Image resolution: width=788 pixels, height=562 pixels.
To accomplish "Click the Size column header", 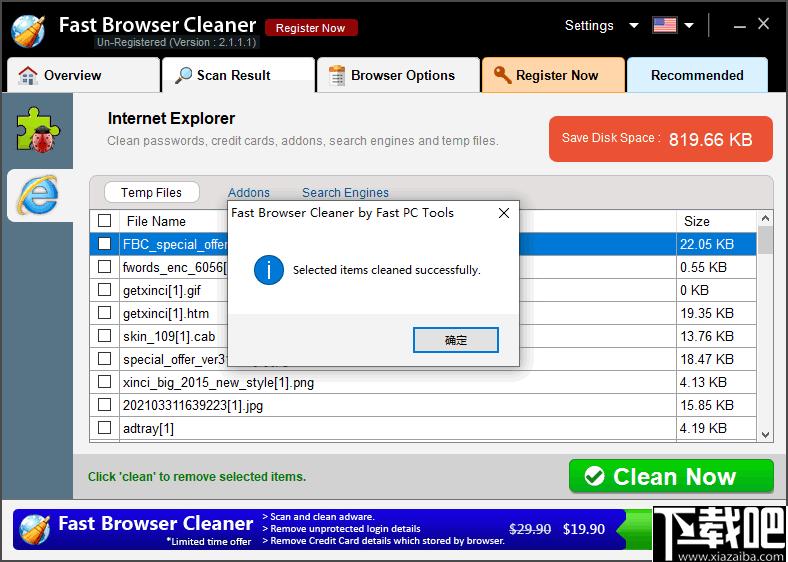I will pyautogui.click(x=697, y=221).
